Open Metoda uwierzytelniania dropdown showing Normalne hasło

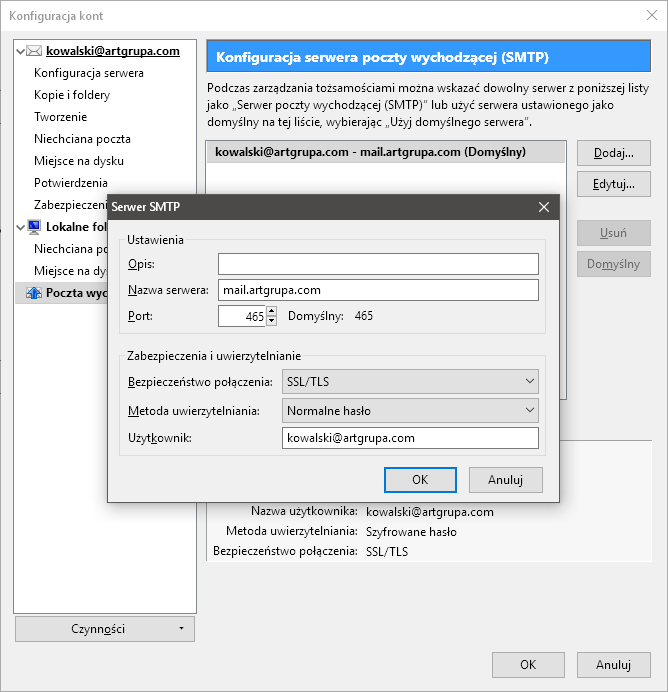pos(410,411)
